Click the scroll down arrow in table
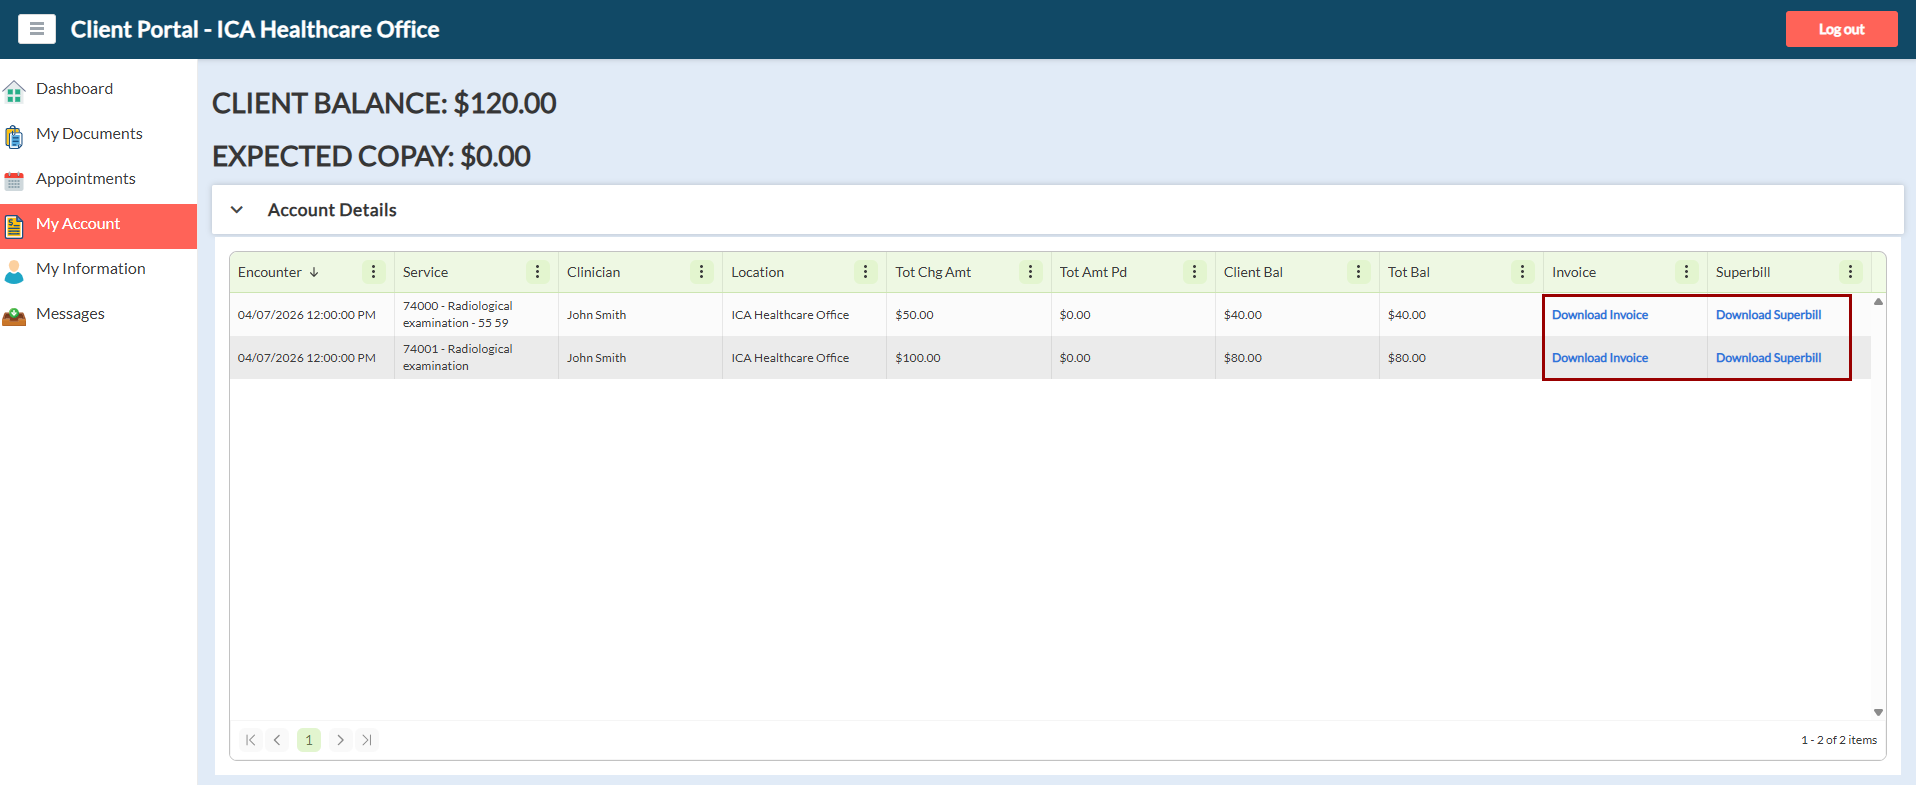This screenshot has height=785, width=1916. pos(1878,712)
